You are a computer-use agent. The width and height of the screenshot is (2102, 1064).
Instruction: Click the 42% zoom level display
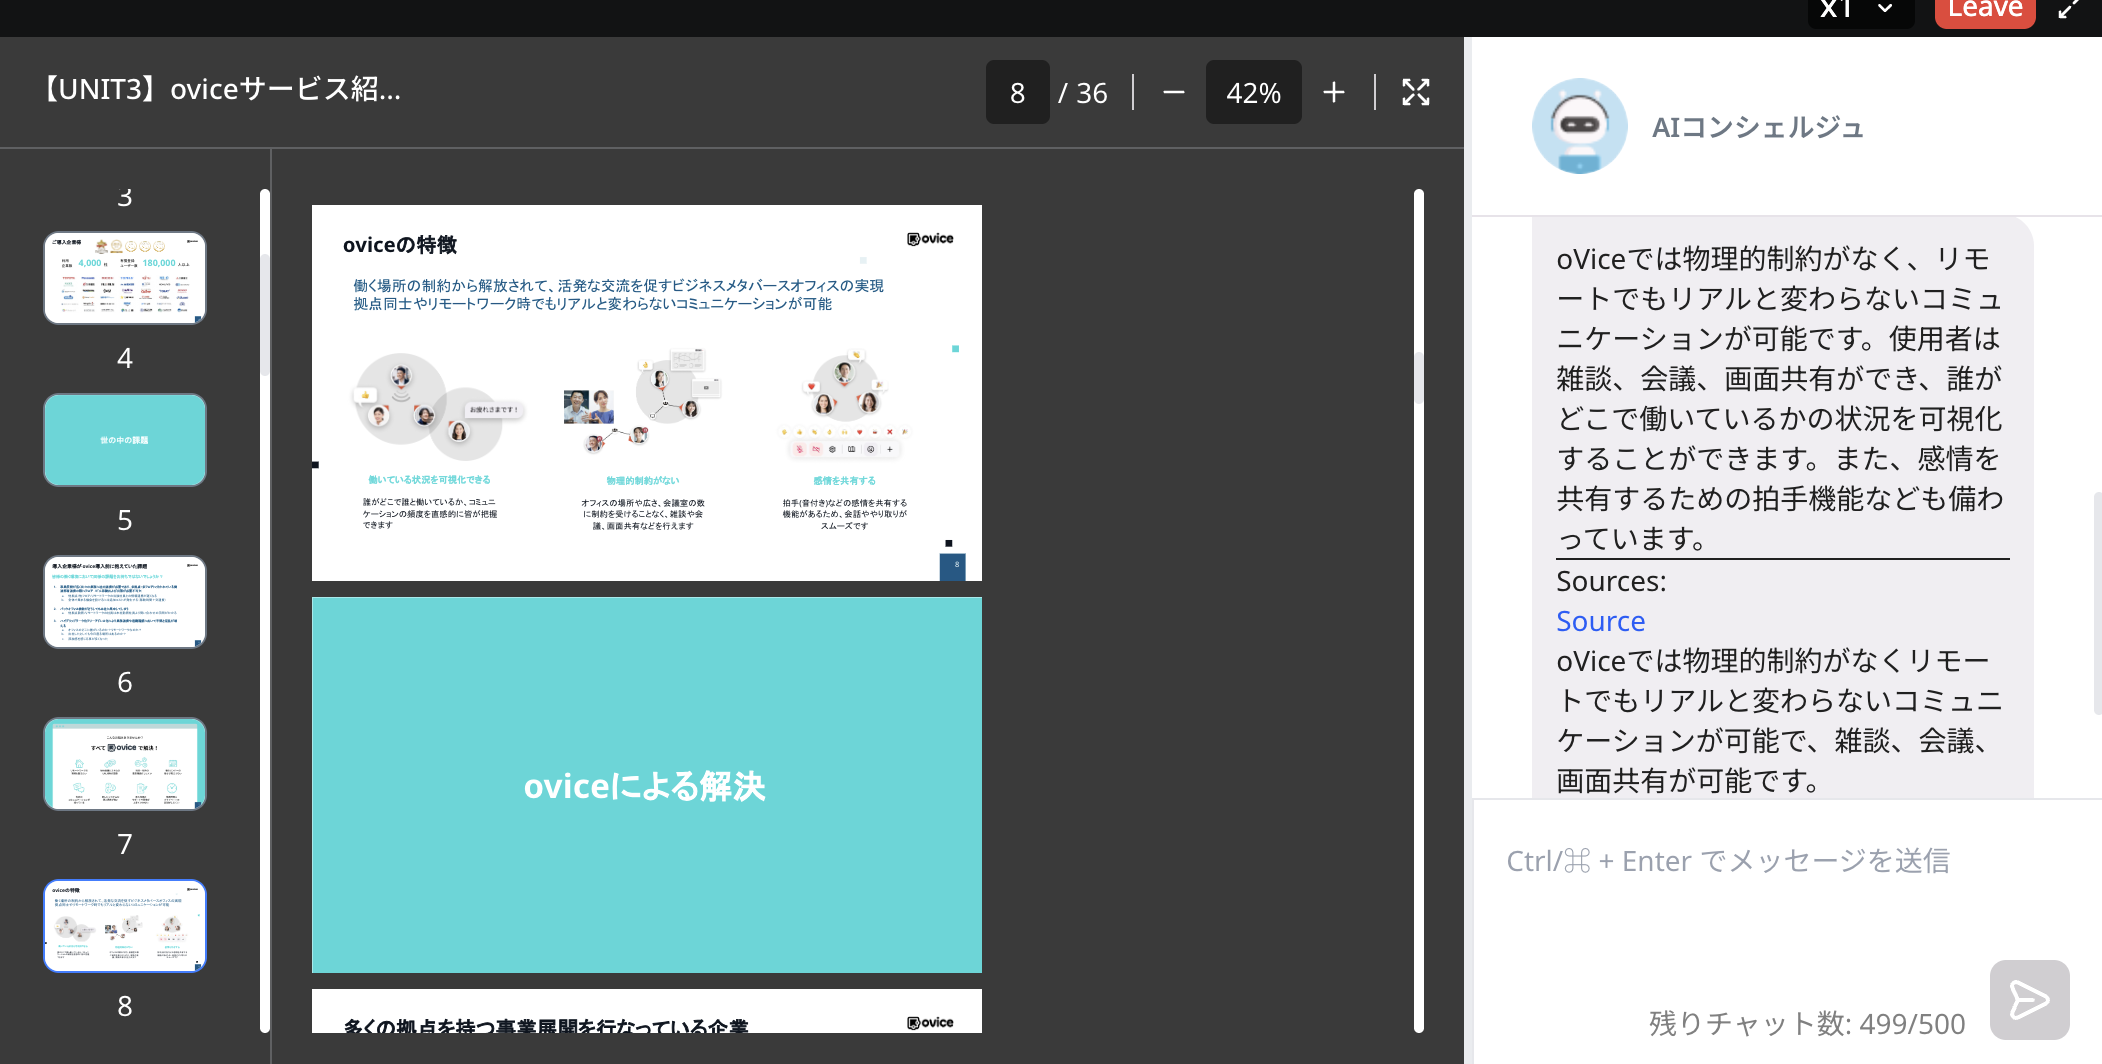(1253, 92)
